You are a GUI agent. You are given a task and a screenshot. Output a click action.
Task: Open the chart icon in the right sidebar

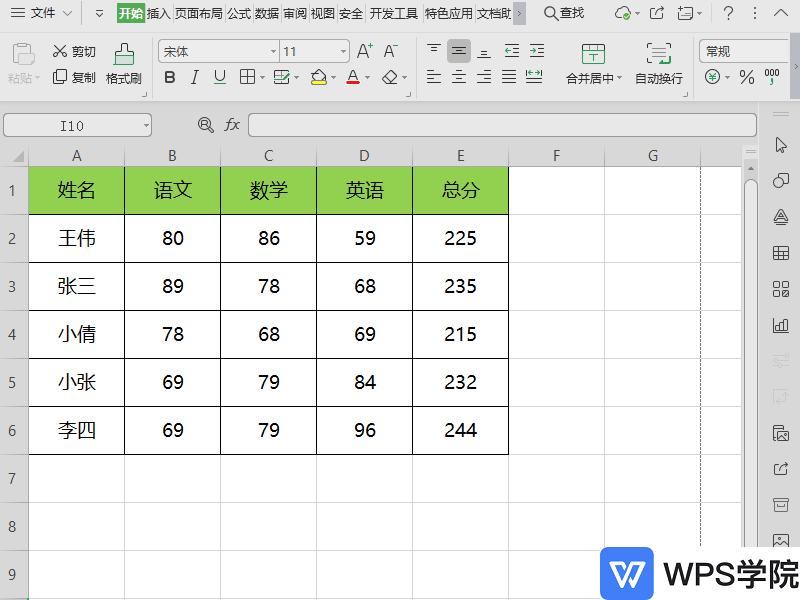click(781, 325)
